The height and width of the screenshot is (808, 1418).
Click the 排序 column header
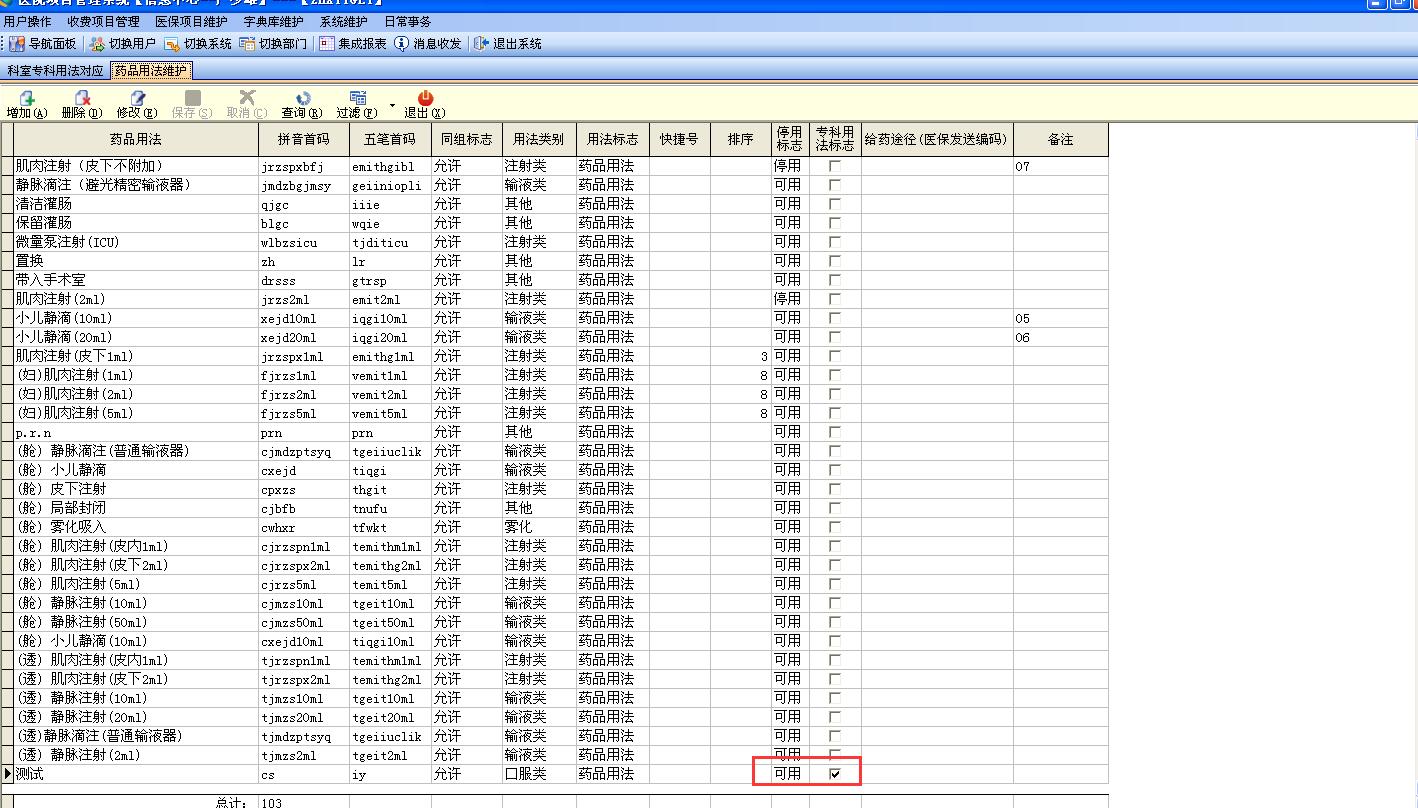[741, 140]
